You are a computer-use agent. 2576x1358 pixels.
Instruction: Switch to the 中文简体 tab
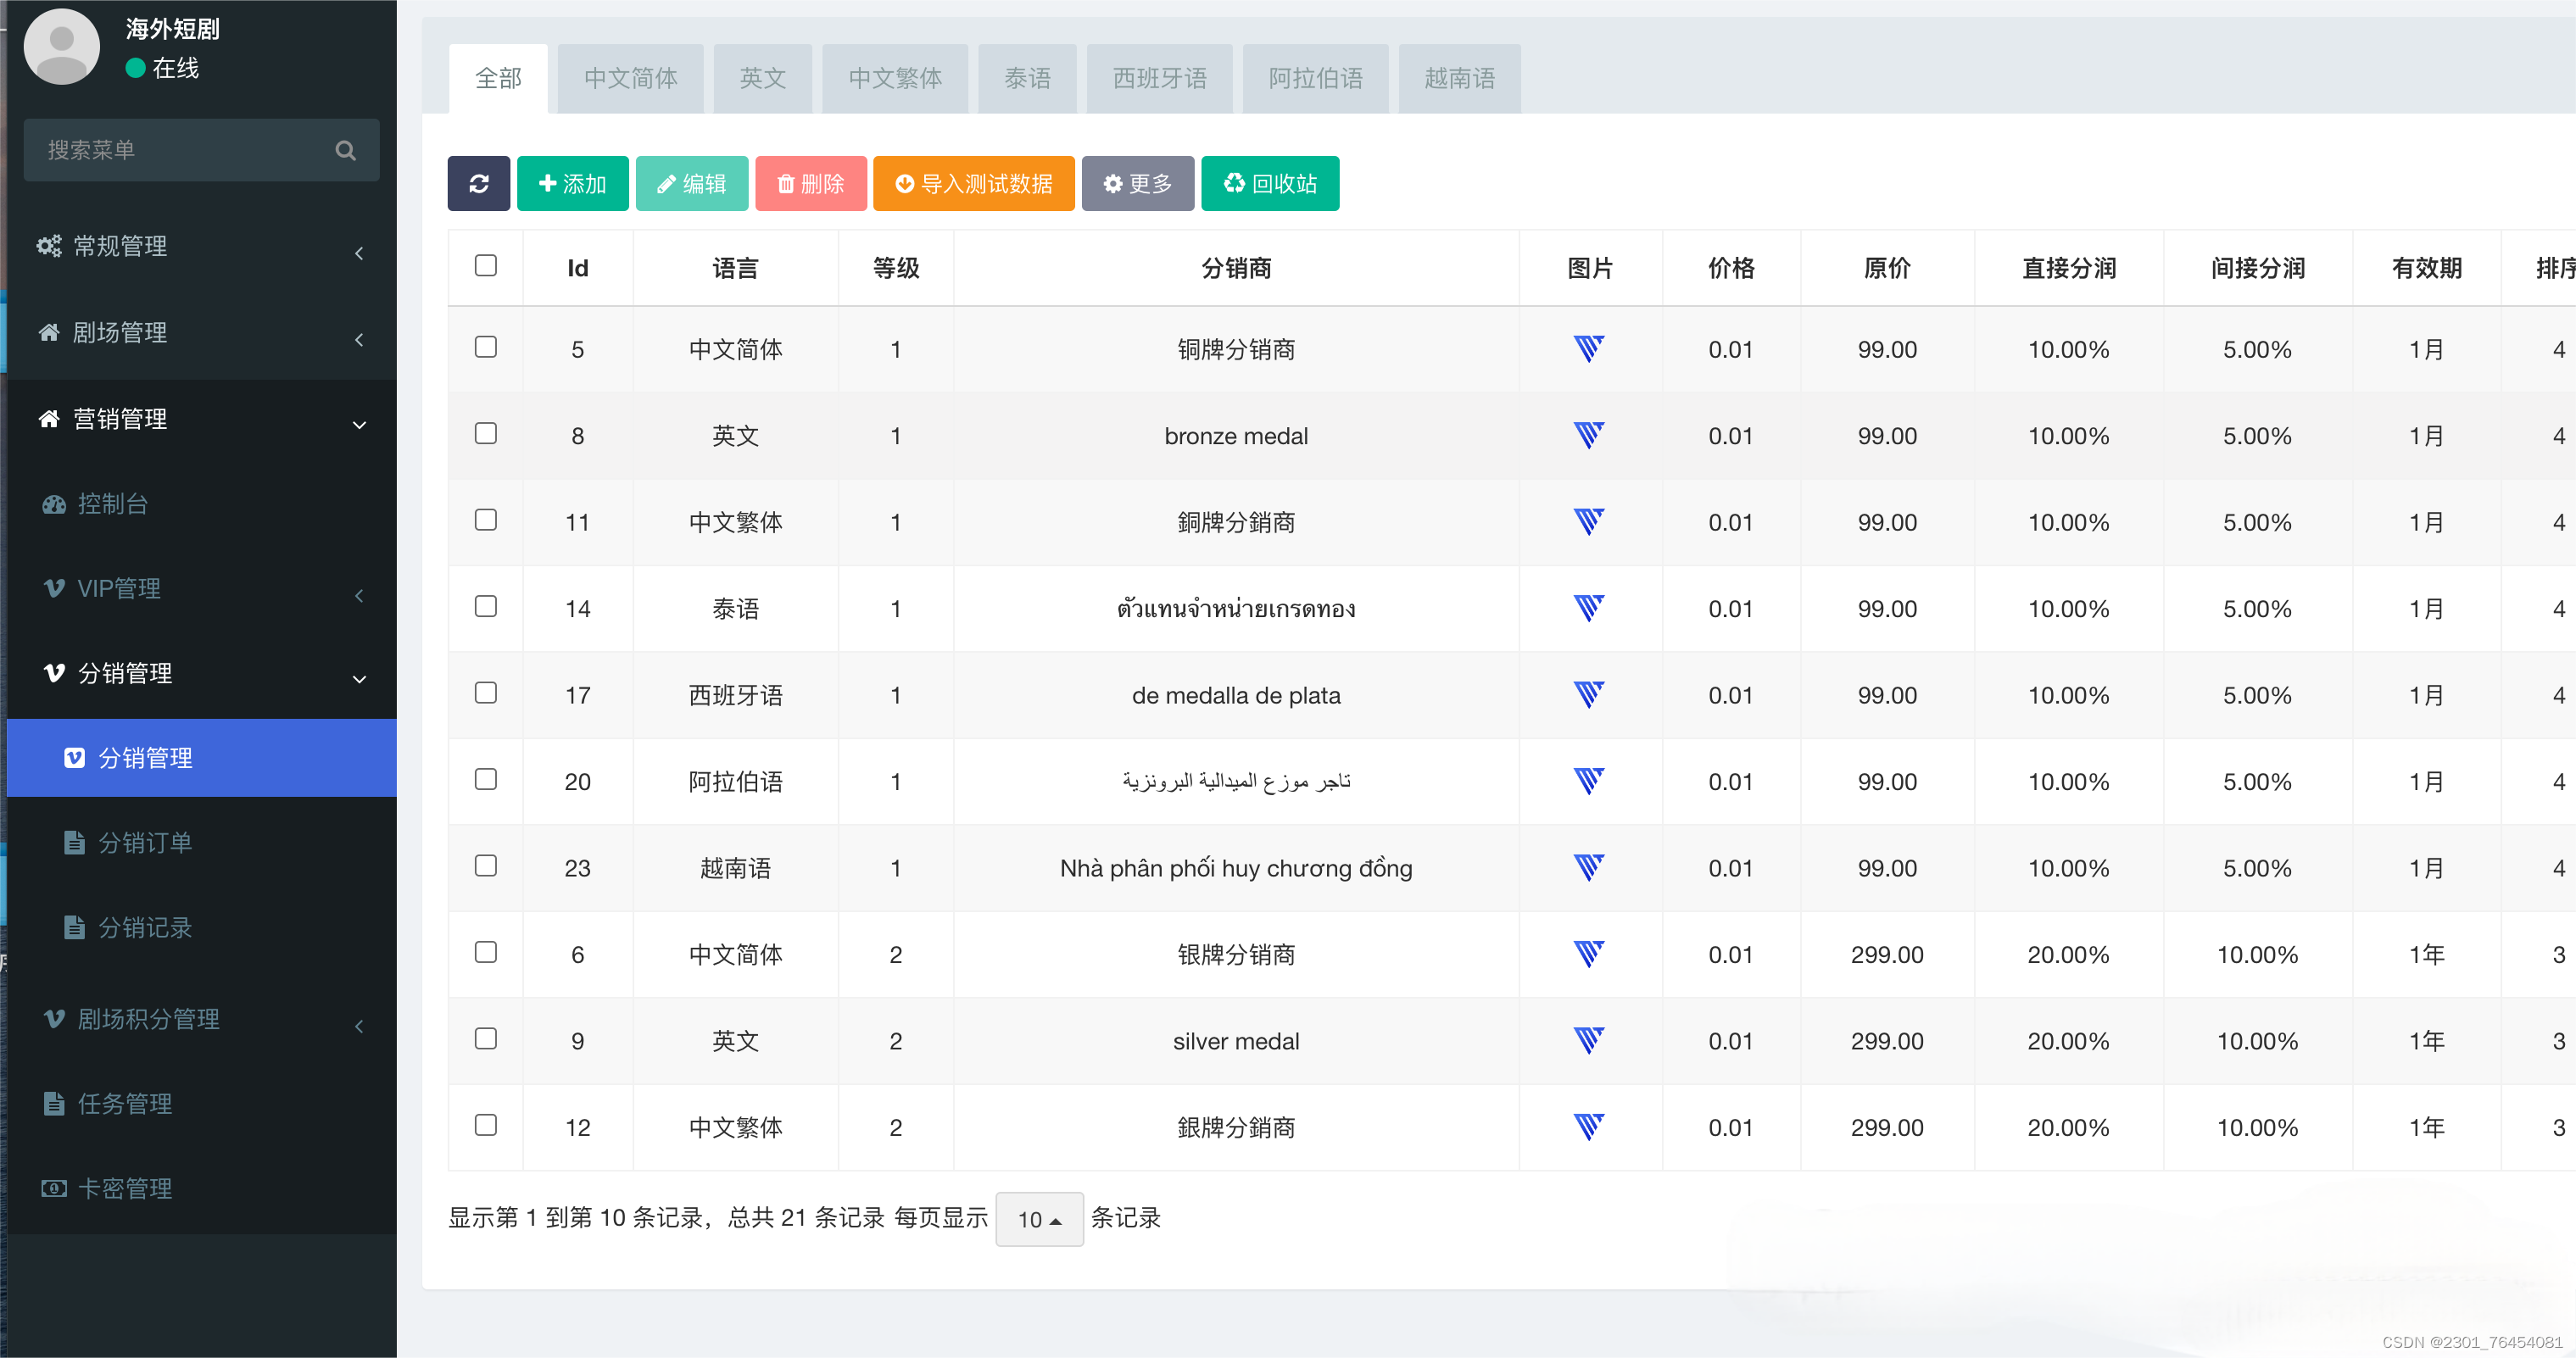(x=630, y=79)
